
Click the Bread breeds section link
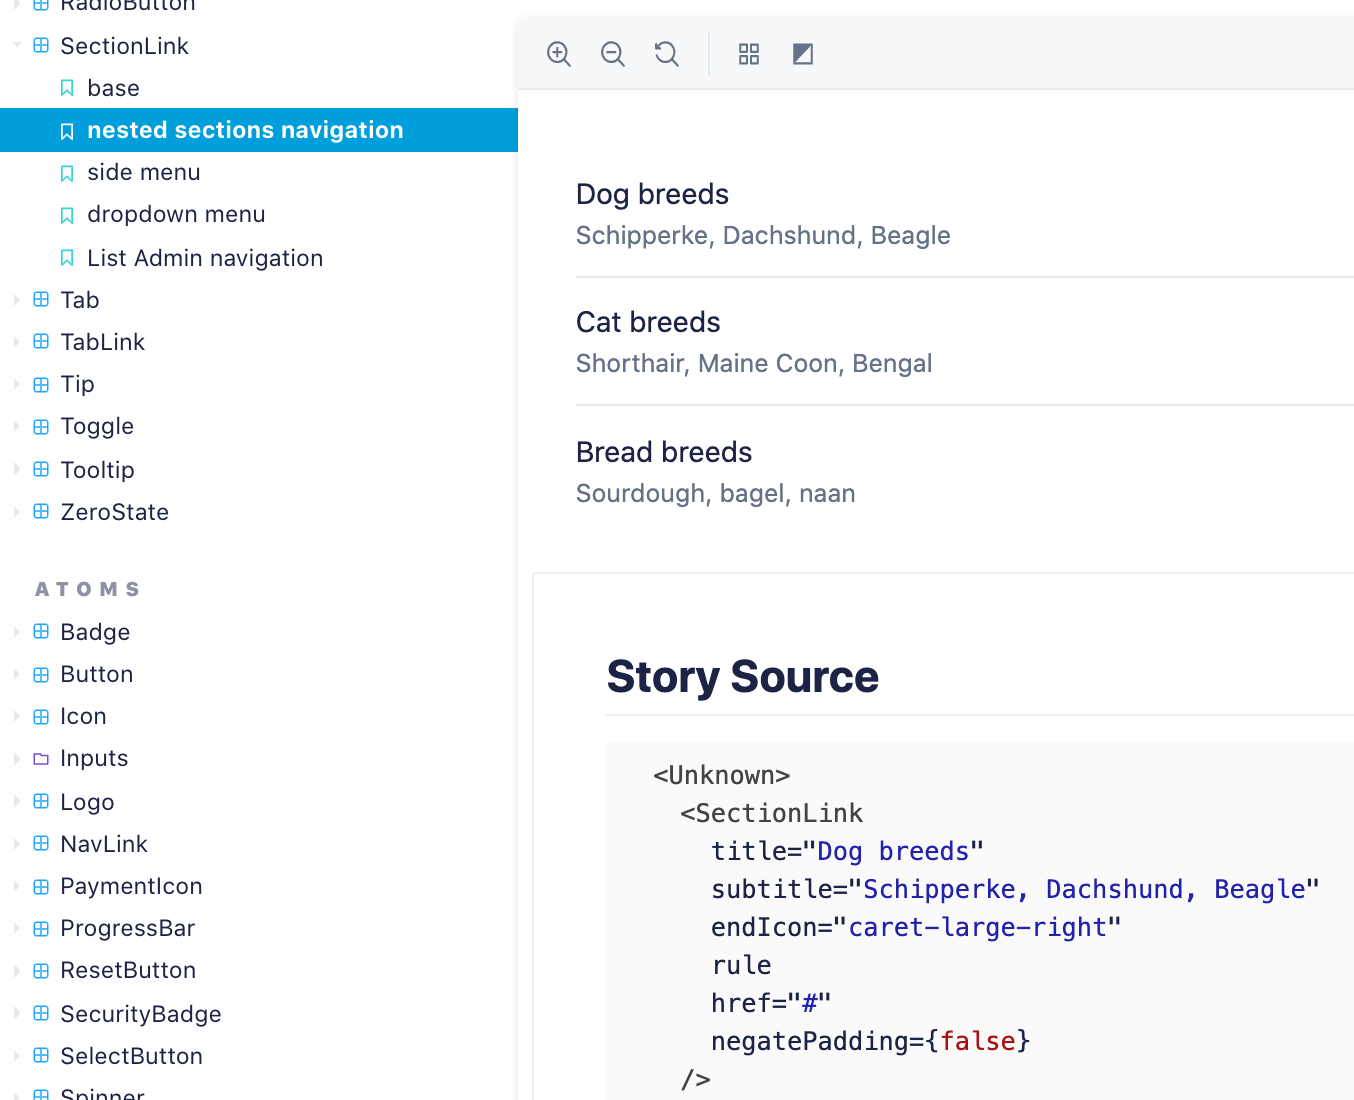(663, 452)
